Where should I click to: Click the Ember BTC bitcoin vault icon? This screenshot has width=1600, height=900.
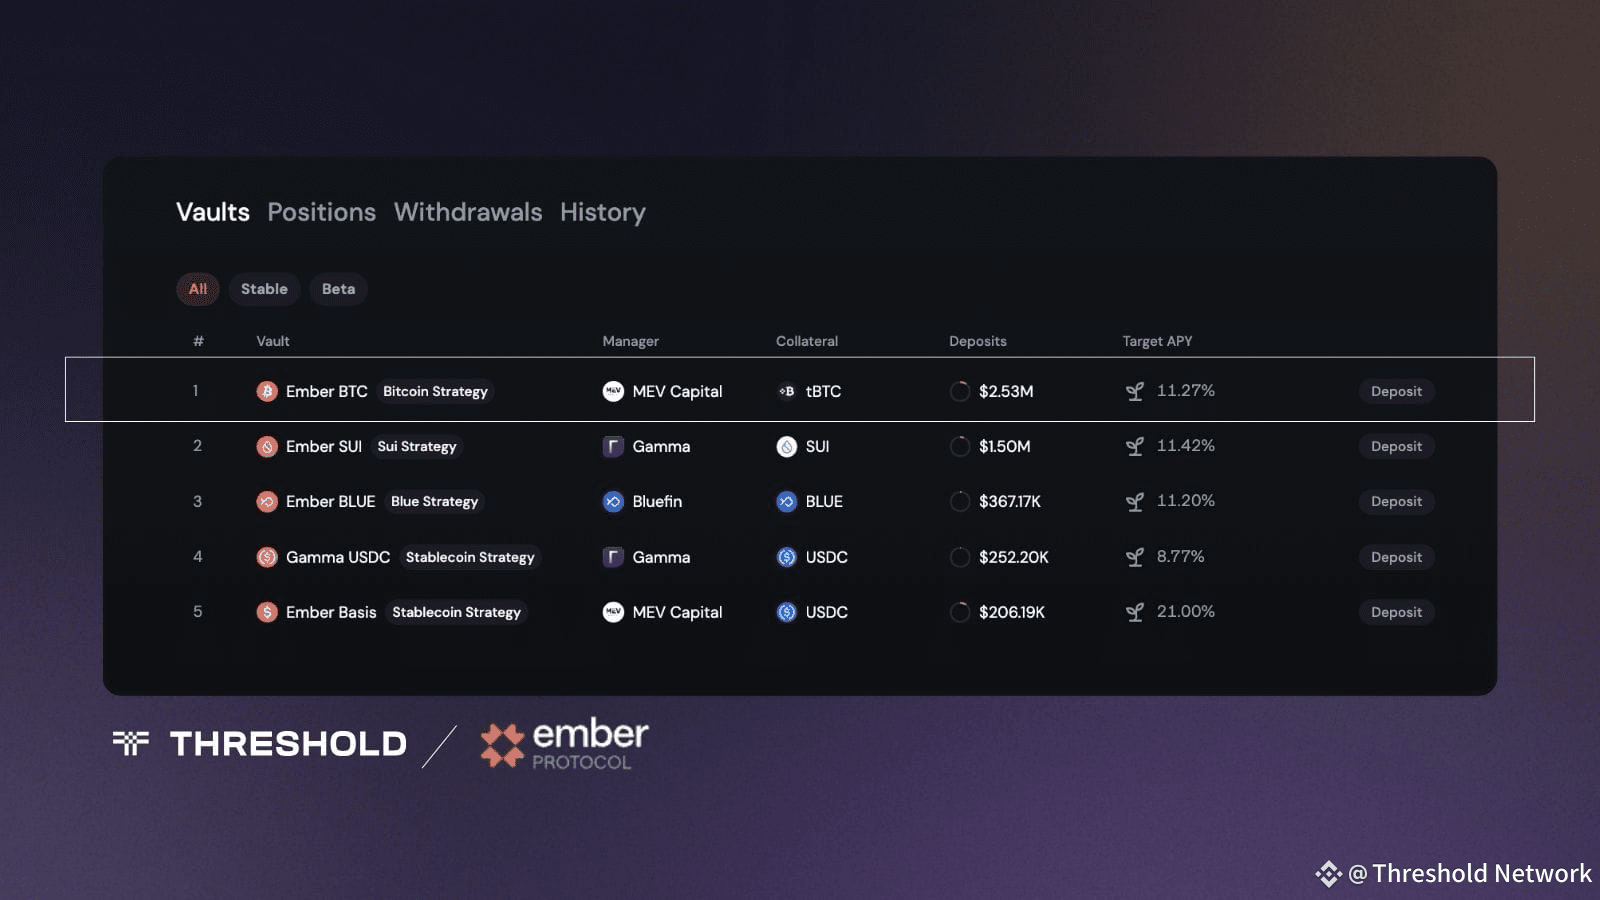click(x=267, y=391)
